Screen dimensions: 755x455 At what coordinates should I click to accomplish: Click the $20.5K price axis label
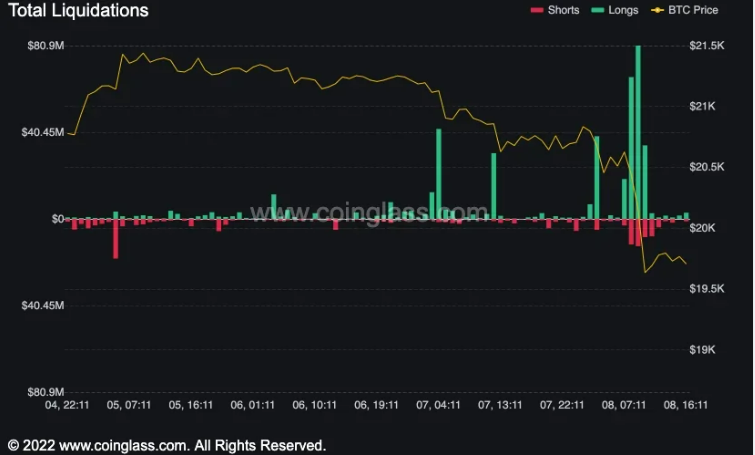coord(706,167)
